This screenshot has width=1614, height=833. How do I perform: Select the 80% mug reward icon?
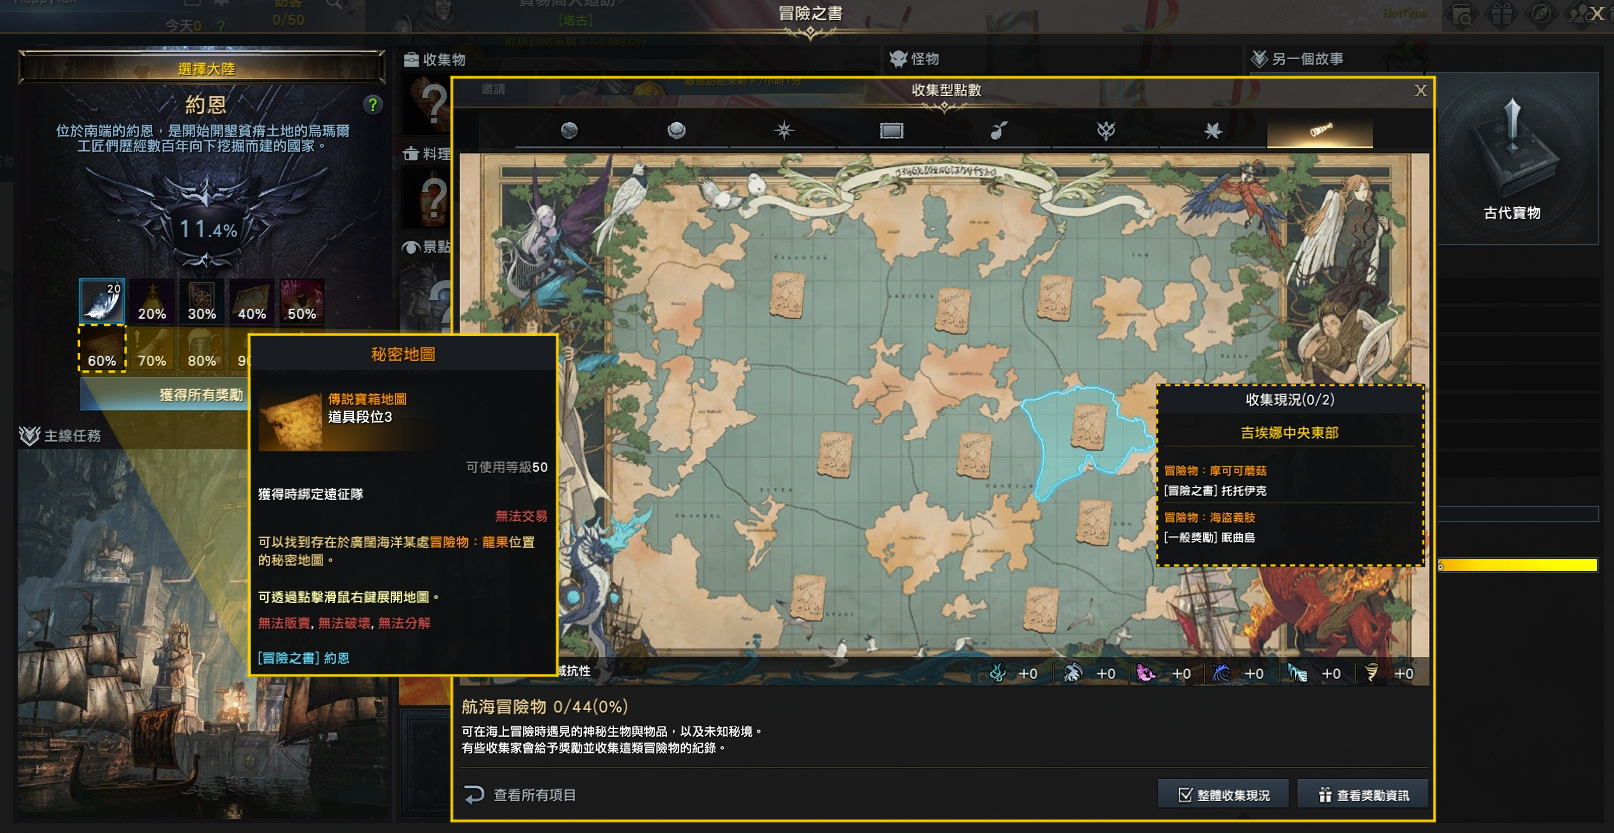pyautogui.click(x=202, y=348)
